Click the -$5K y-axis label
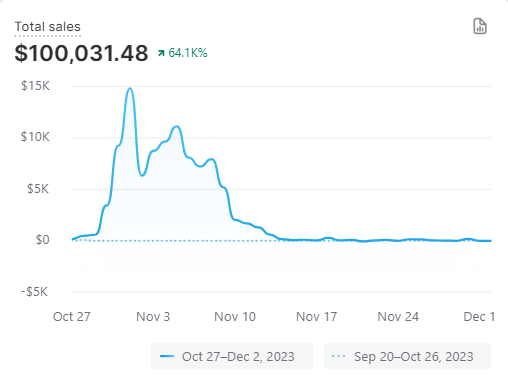508x379 pixels. (35, 292)
